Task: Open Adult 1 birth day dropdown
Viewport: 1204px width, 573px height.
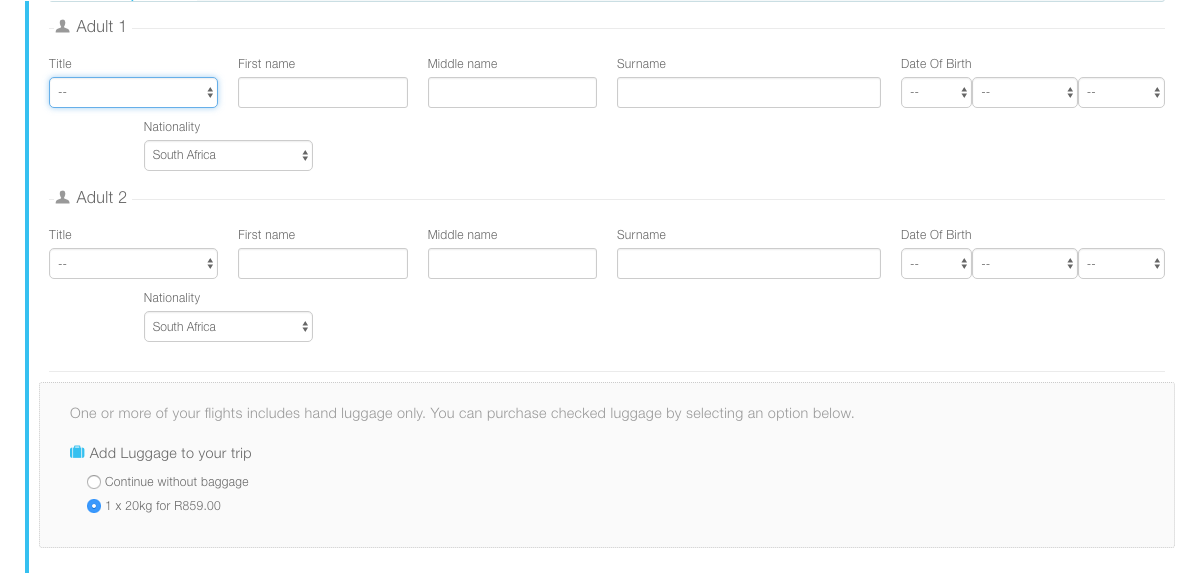Action: click(936, 92)
